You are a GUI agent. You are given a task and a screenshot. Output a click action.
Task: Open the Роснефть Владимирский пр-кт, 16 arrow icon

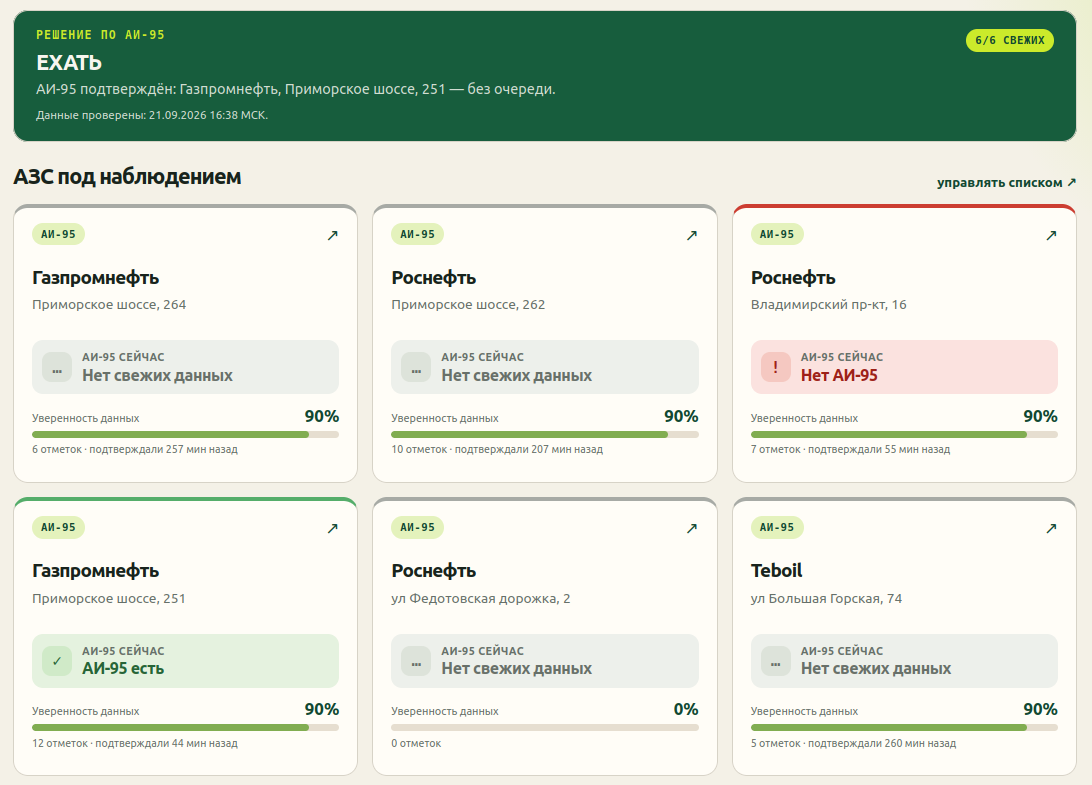point(1052,235)
